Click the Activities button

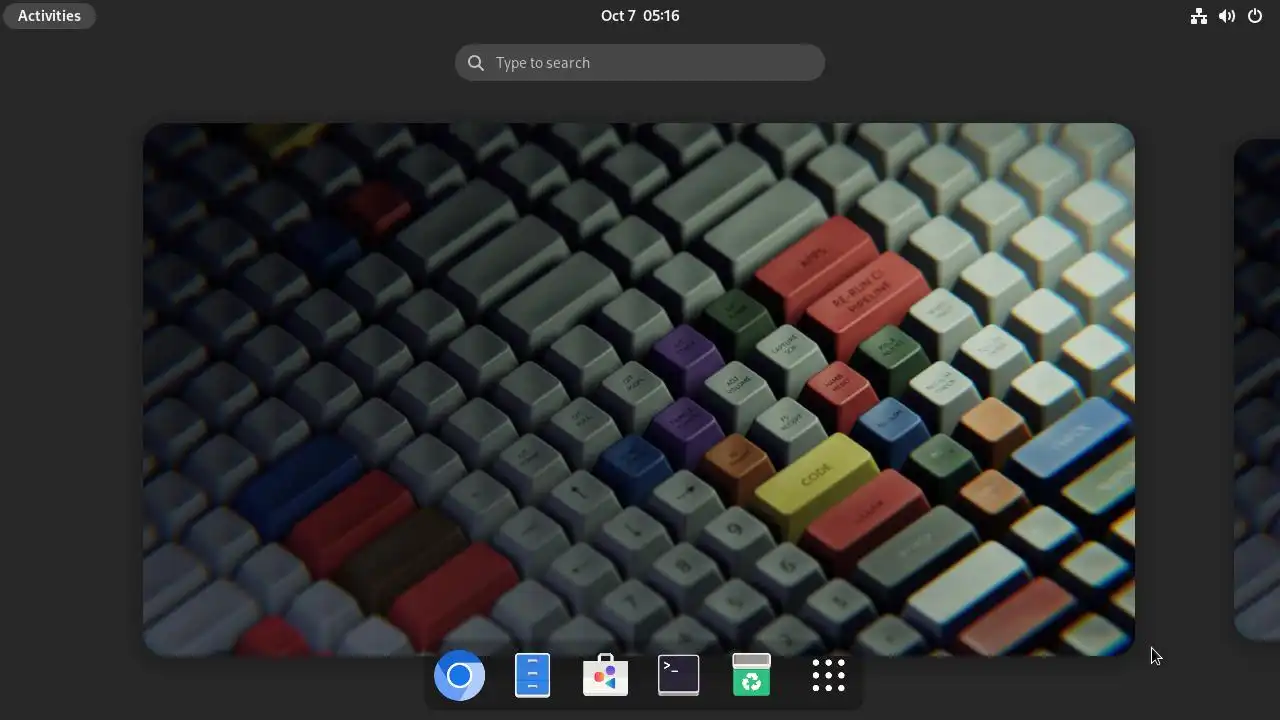point(49,15)
